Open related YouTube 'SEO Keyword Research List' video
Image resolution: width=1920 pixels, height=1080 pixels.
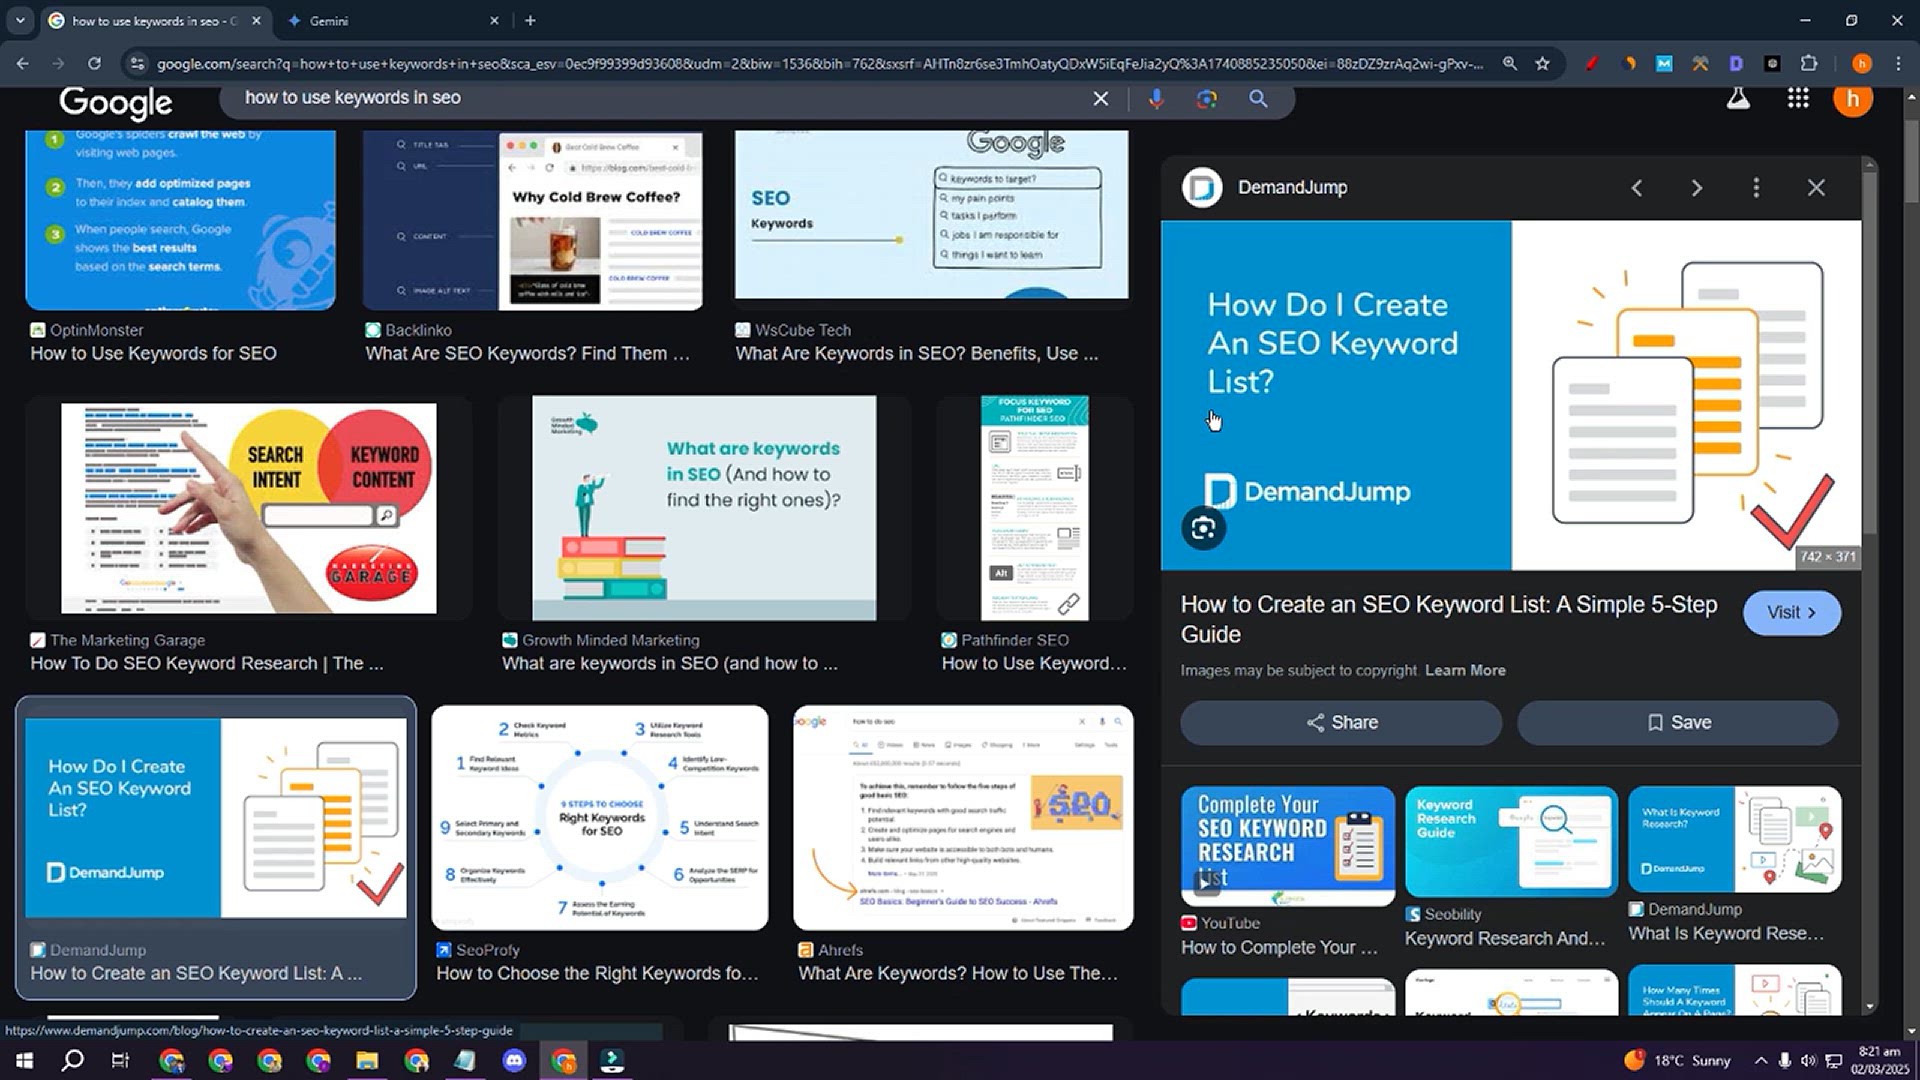pyautogui.click(x=1288, y=845)
